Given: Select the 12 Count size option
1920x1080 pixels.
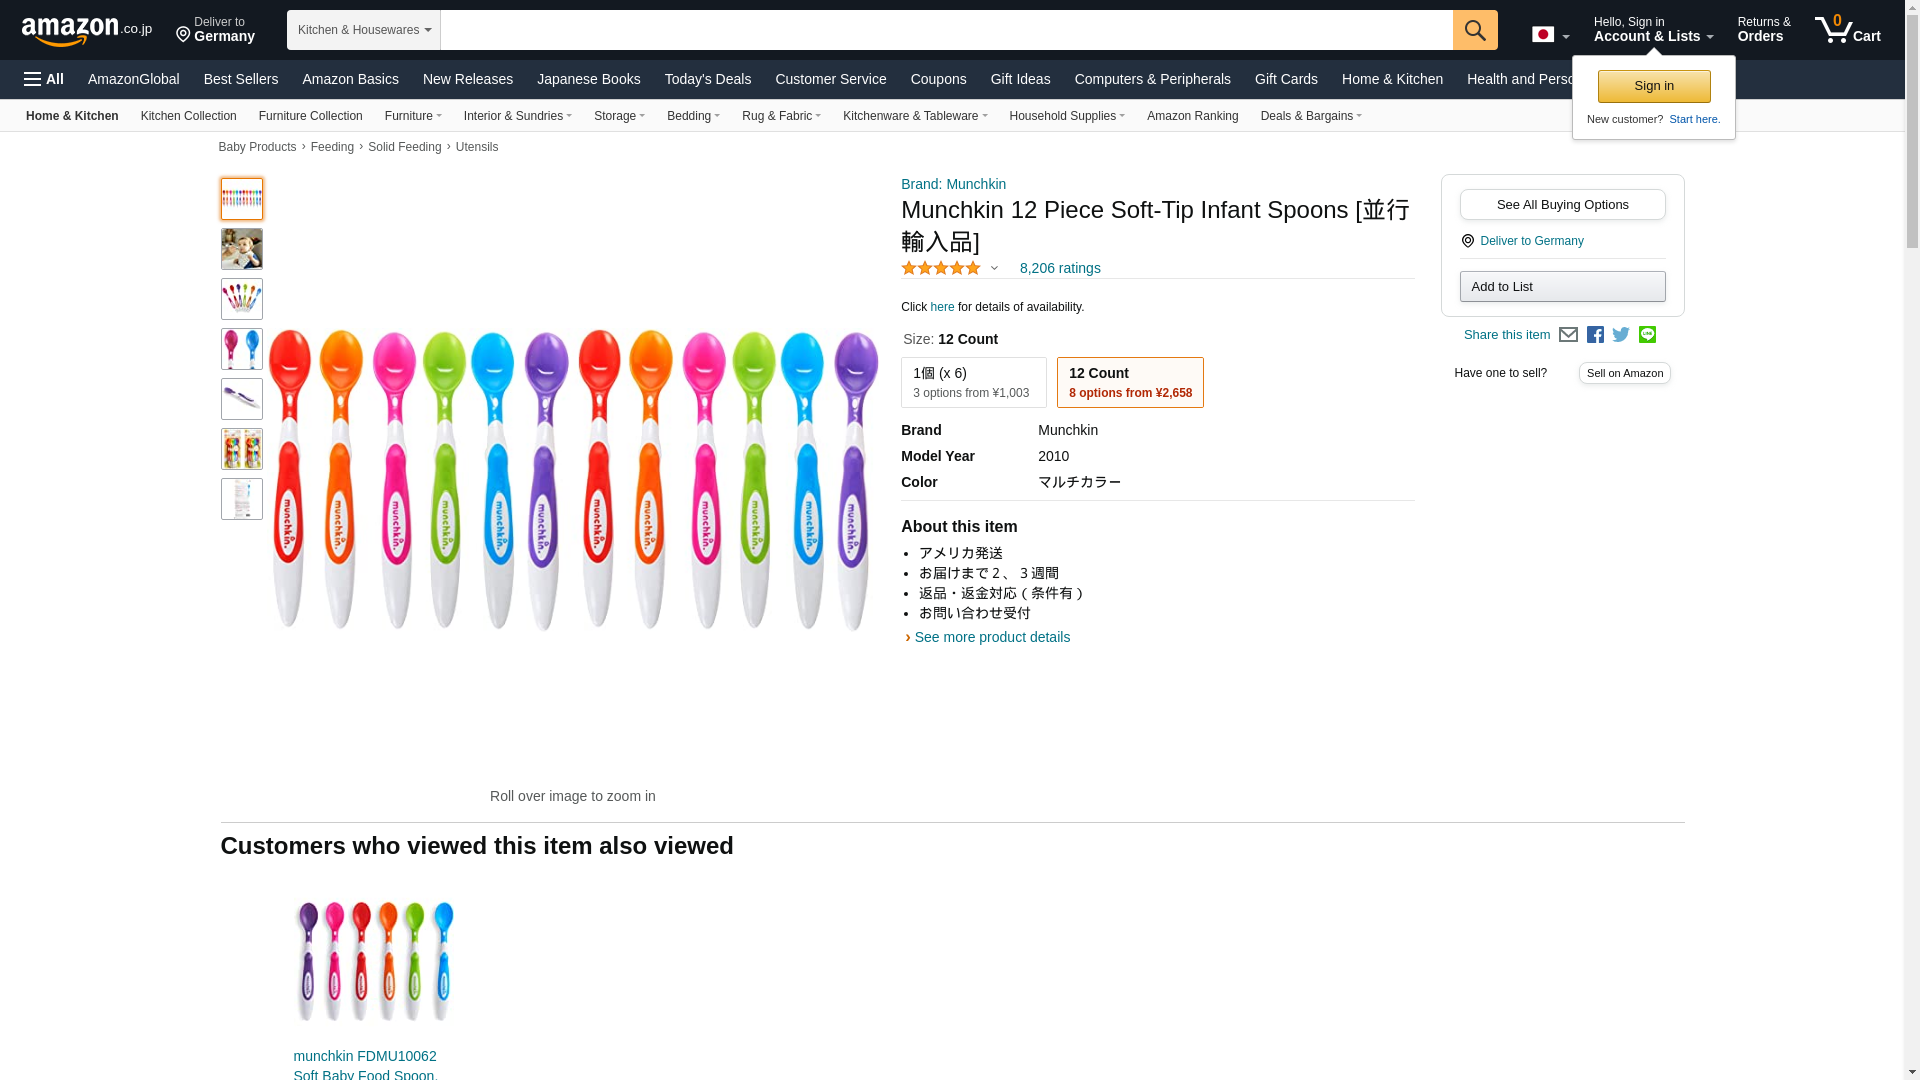Looking at the screenshot, I should pyautogui.click(x=1129, y=382).
